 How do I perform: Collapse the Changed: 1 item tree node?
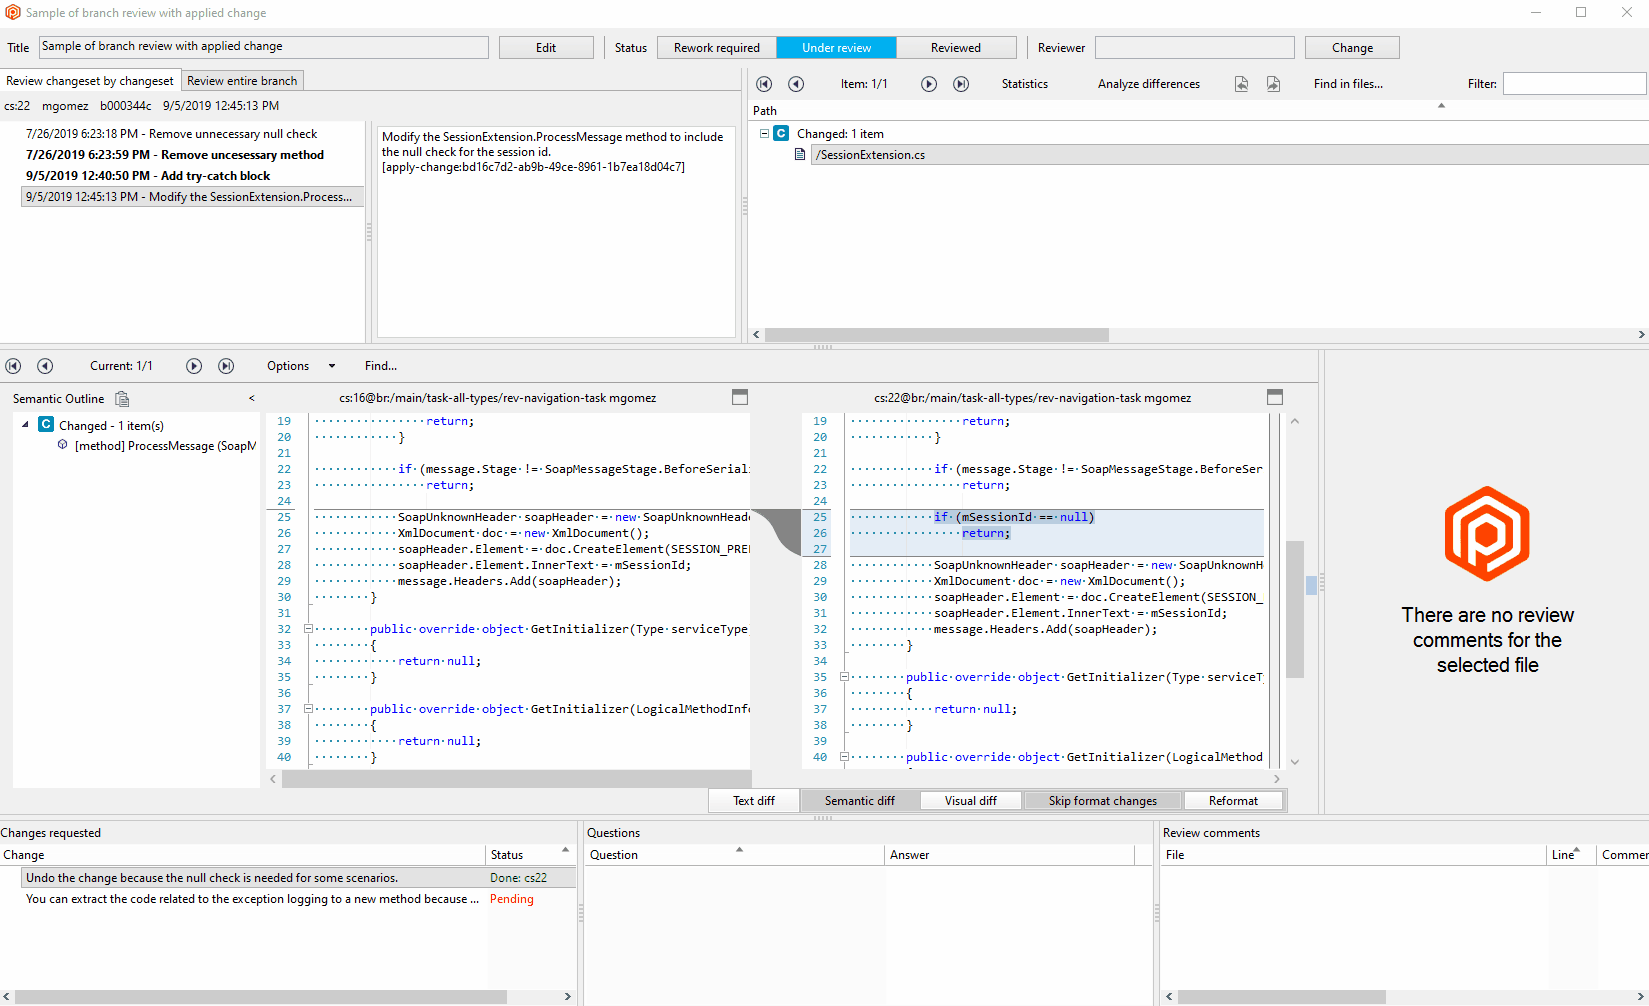763,133
